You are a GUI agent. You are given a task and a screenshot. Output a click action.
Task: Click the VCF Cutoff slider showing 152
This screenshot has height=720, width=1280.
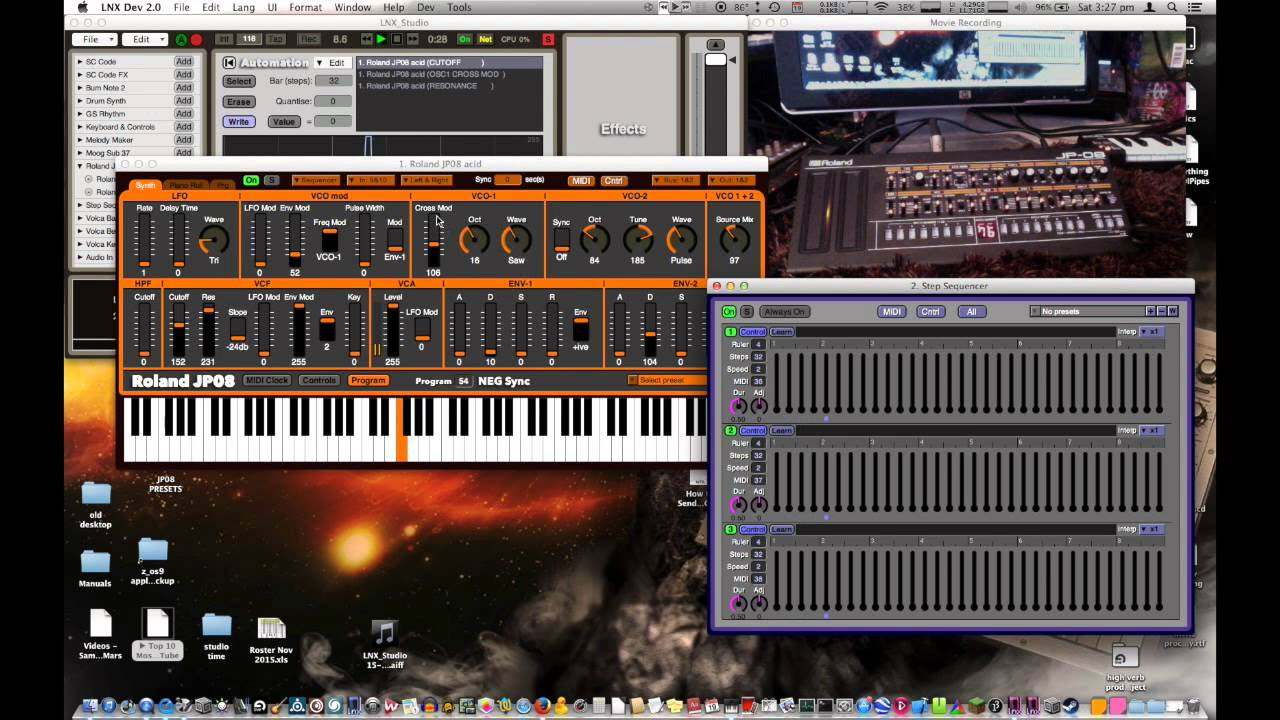click(x=178, y=330)
